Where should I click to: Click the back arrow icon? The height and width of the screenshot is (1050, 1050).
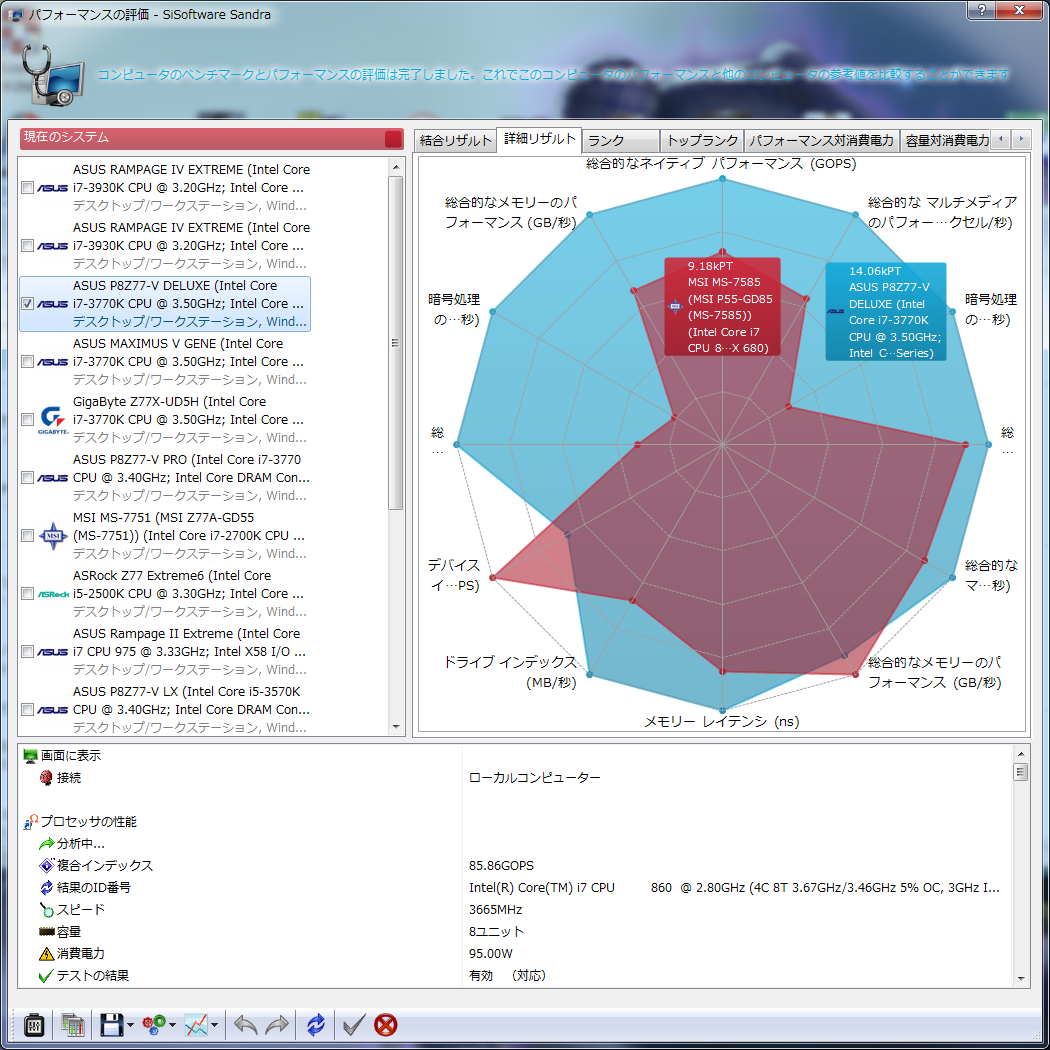point(245,1025)
